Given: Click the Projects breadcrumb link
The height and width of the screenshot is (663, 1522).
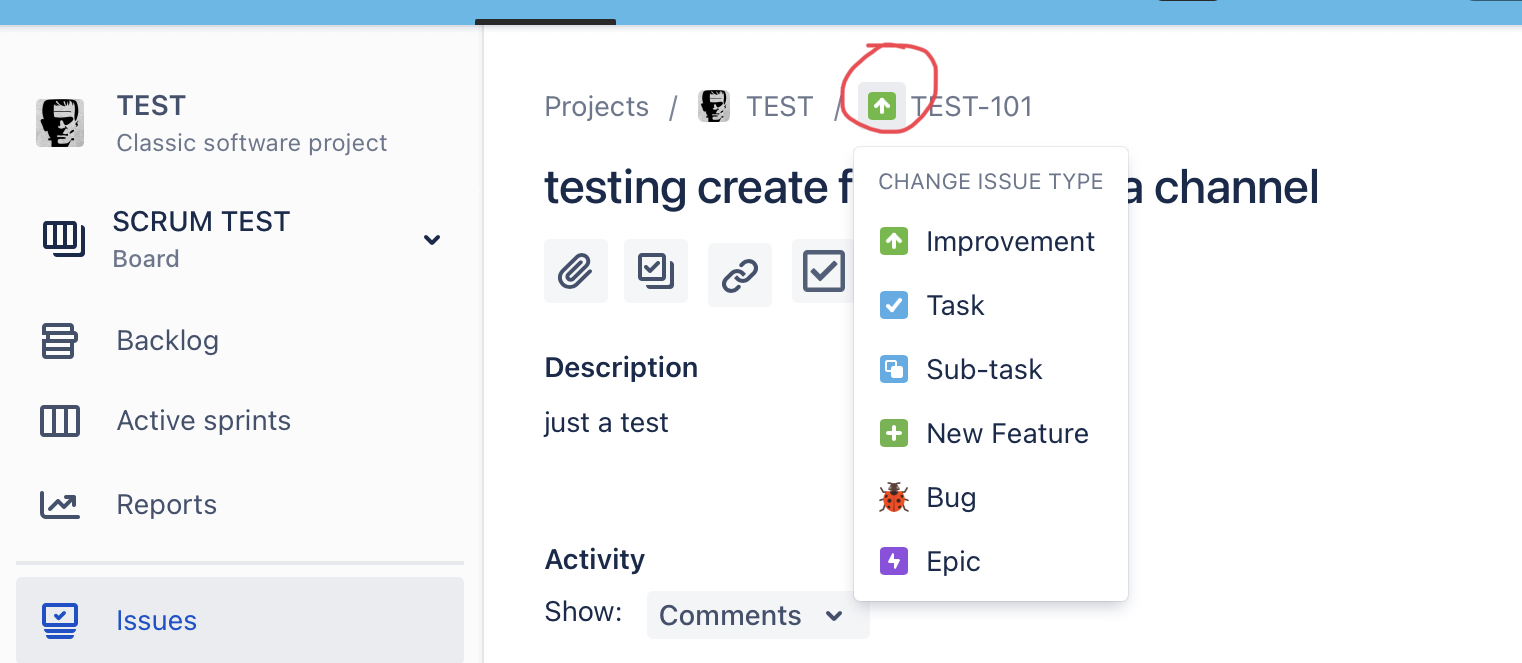Looking at the screenshot, I should pyautogui.click(x=596, y=106).
